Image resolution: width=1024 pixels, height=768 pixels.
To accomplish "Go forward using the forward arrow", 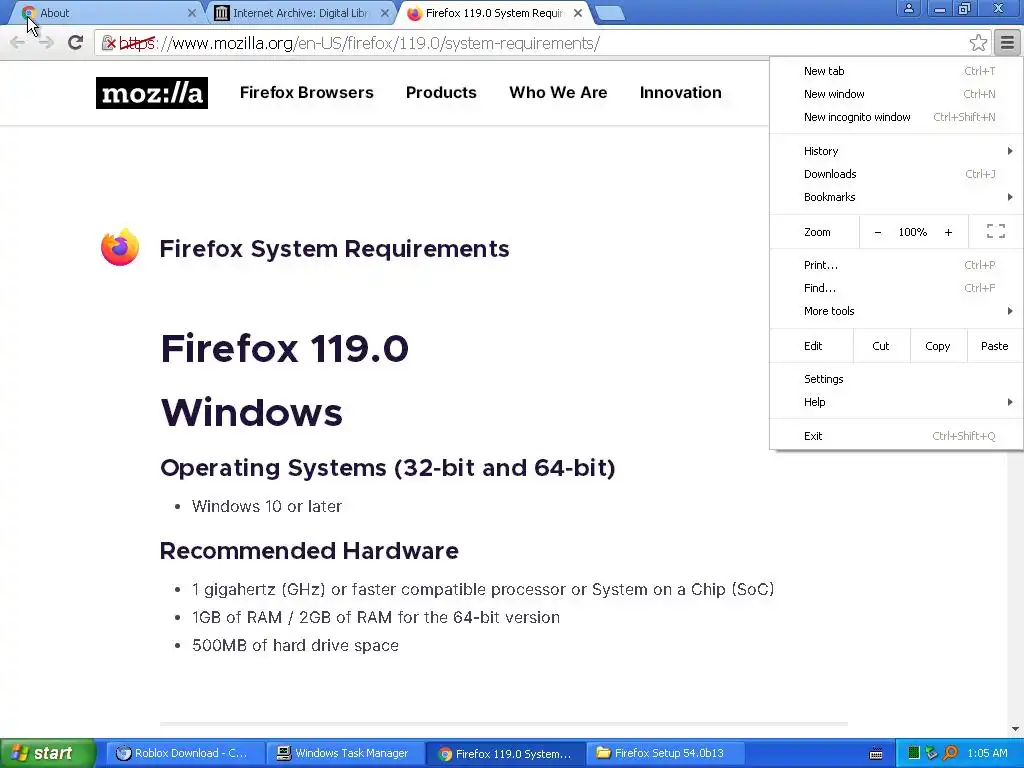I will pyautogui.click(x=46, y=43).
